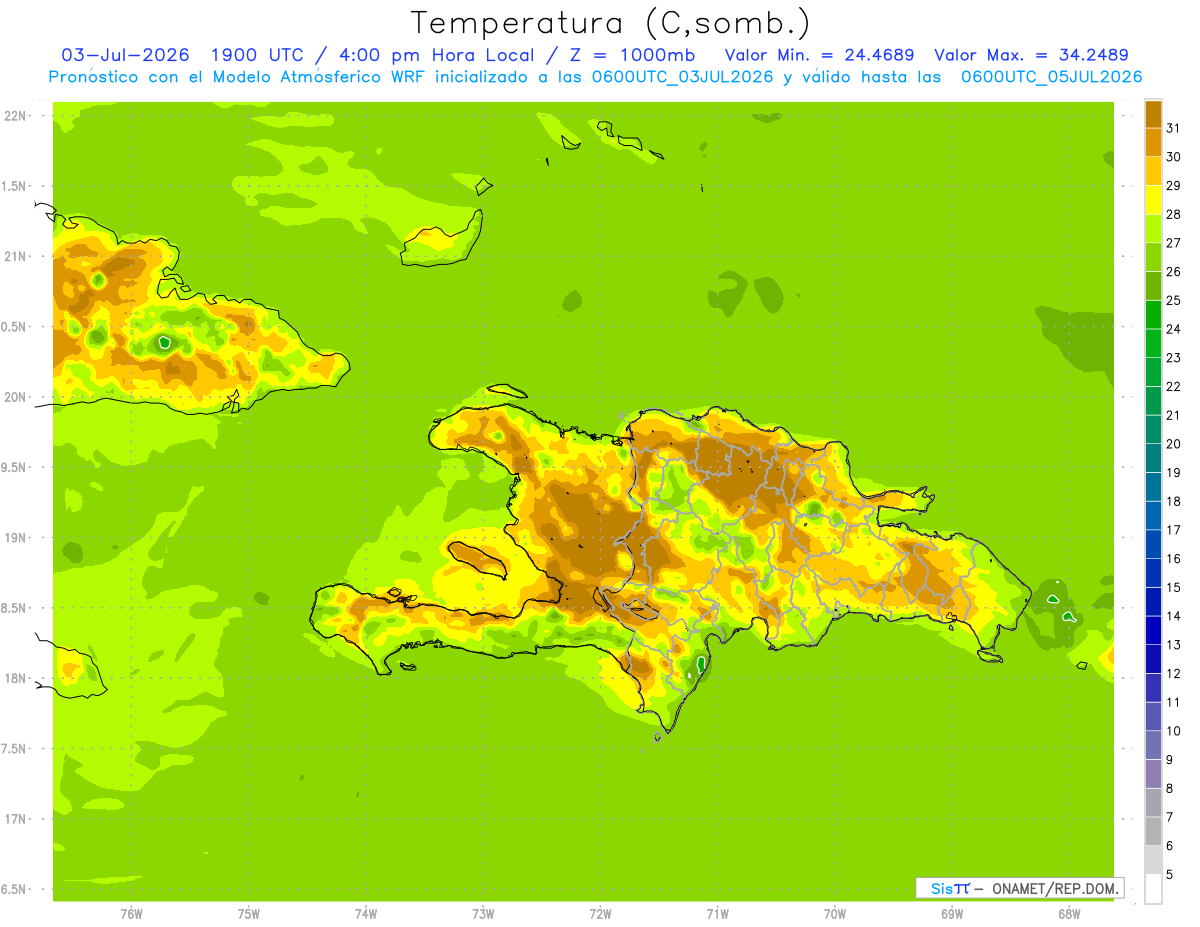Click the "69W" longitude label
This screenshot has height=927, width=1200.
pyautogui.click(x=952, y=914)
